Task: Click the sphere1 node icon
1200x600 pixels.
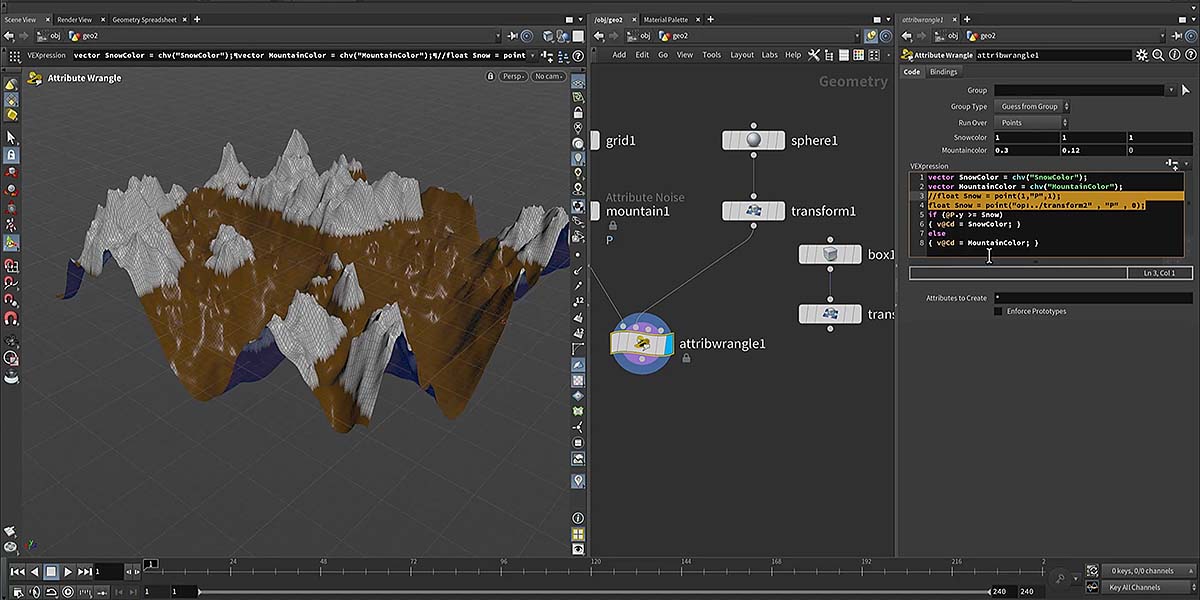Action: coord(753,140)
